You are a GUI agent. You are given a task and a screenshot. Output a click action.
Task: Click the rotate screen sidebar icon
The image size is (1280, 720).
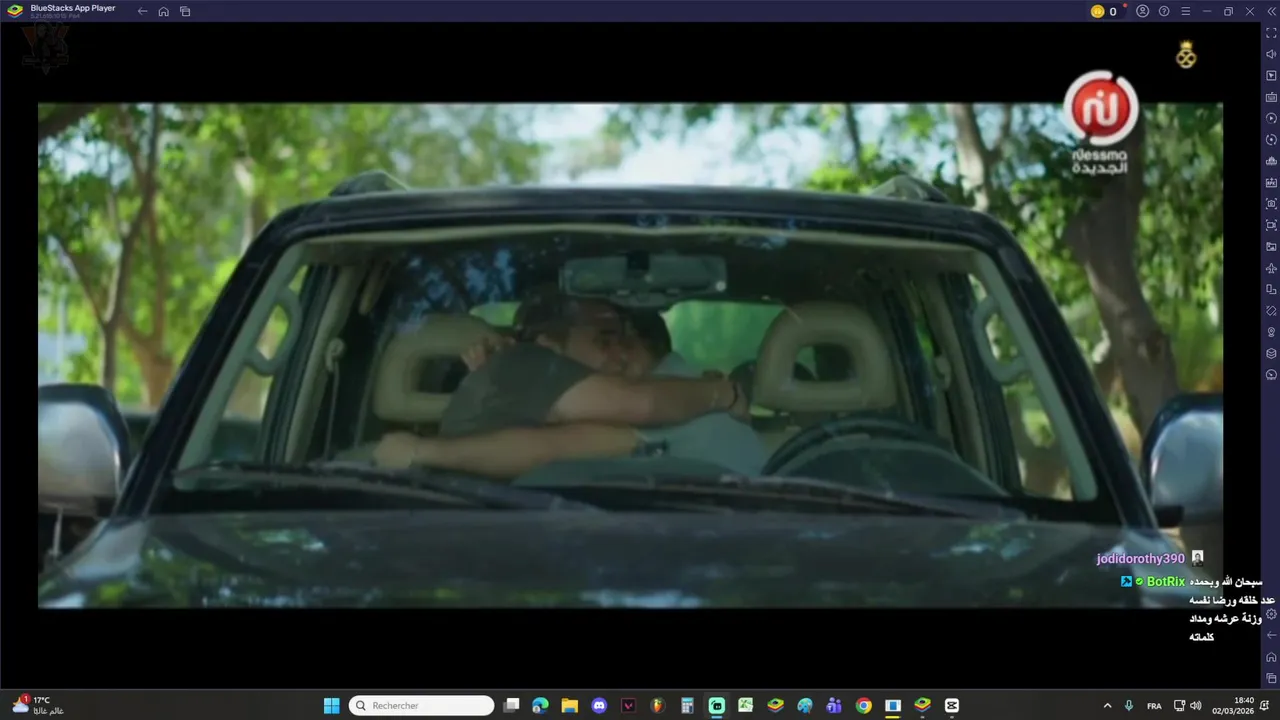point(1271,289)
